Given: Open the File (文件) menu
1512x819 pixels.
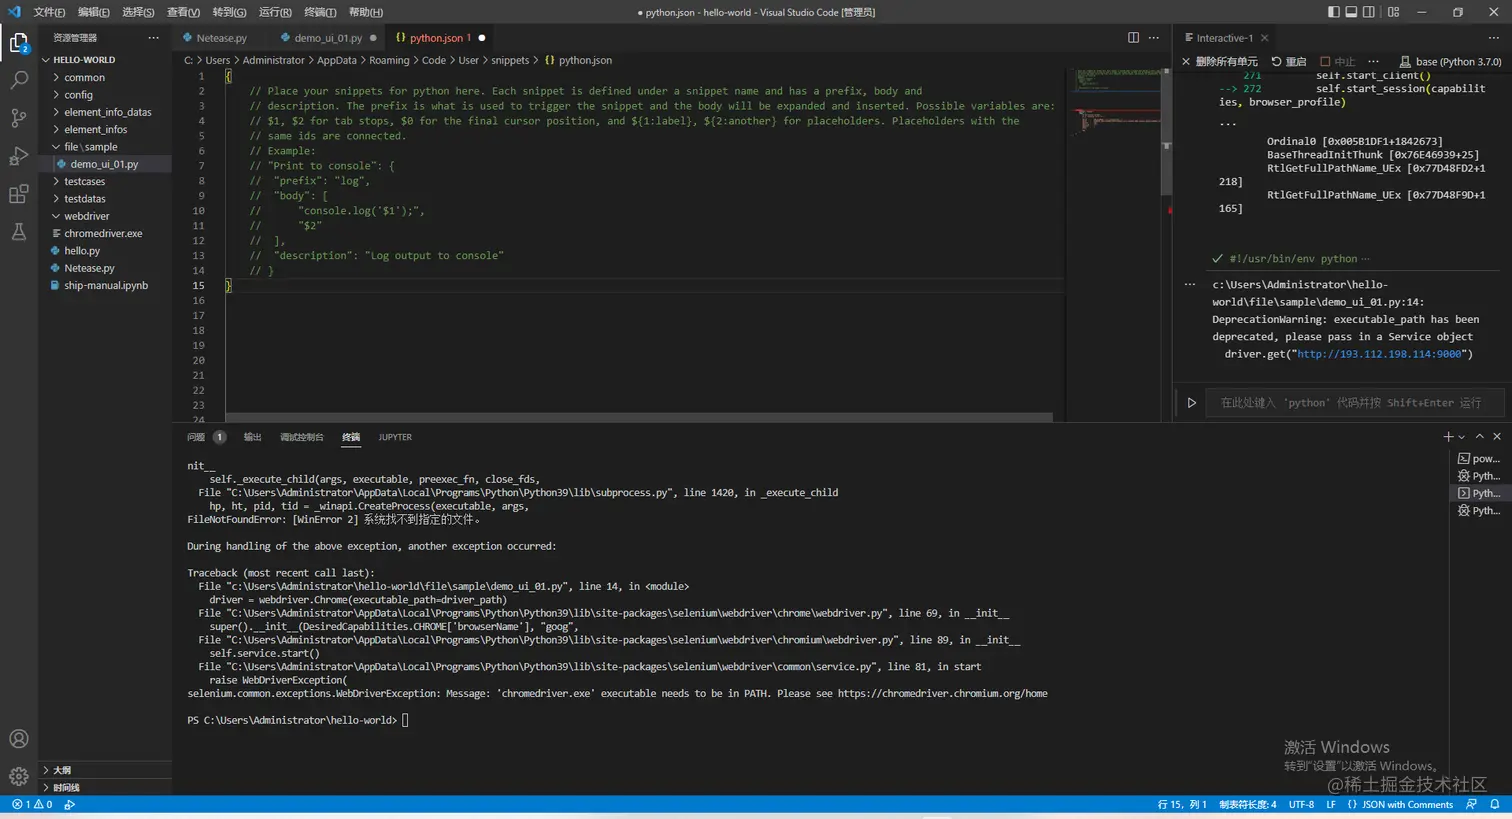Looking at the screenshot, I should 49,12.
